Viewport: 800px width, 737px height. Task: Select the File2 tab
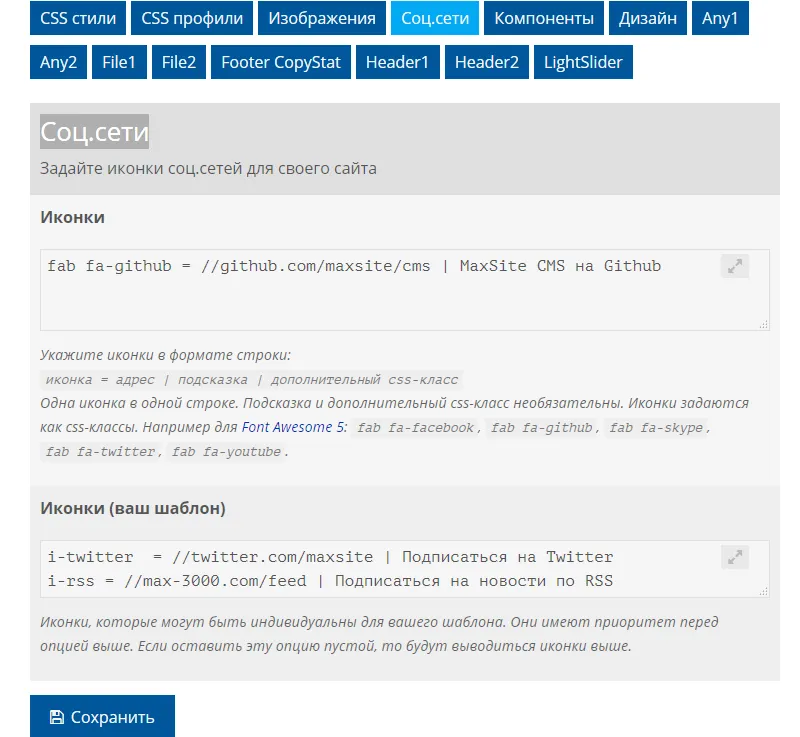[x=178, y=61]
